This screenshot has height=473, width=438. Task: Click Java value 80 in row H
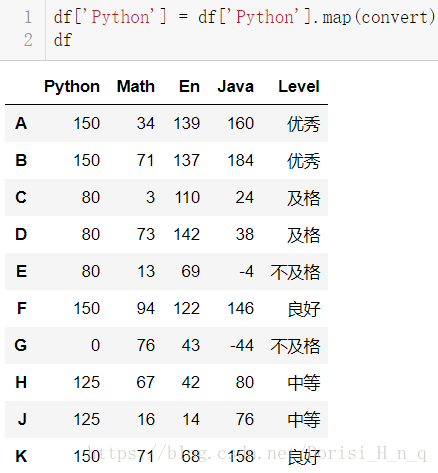coord(245,382)
